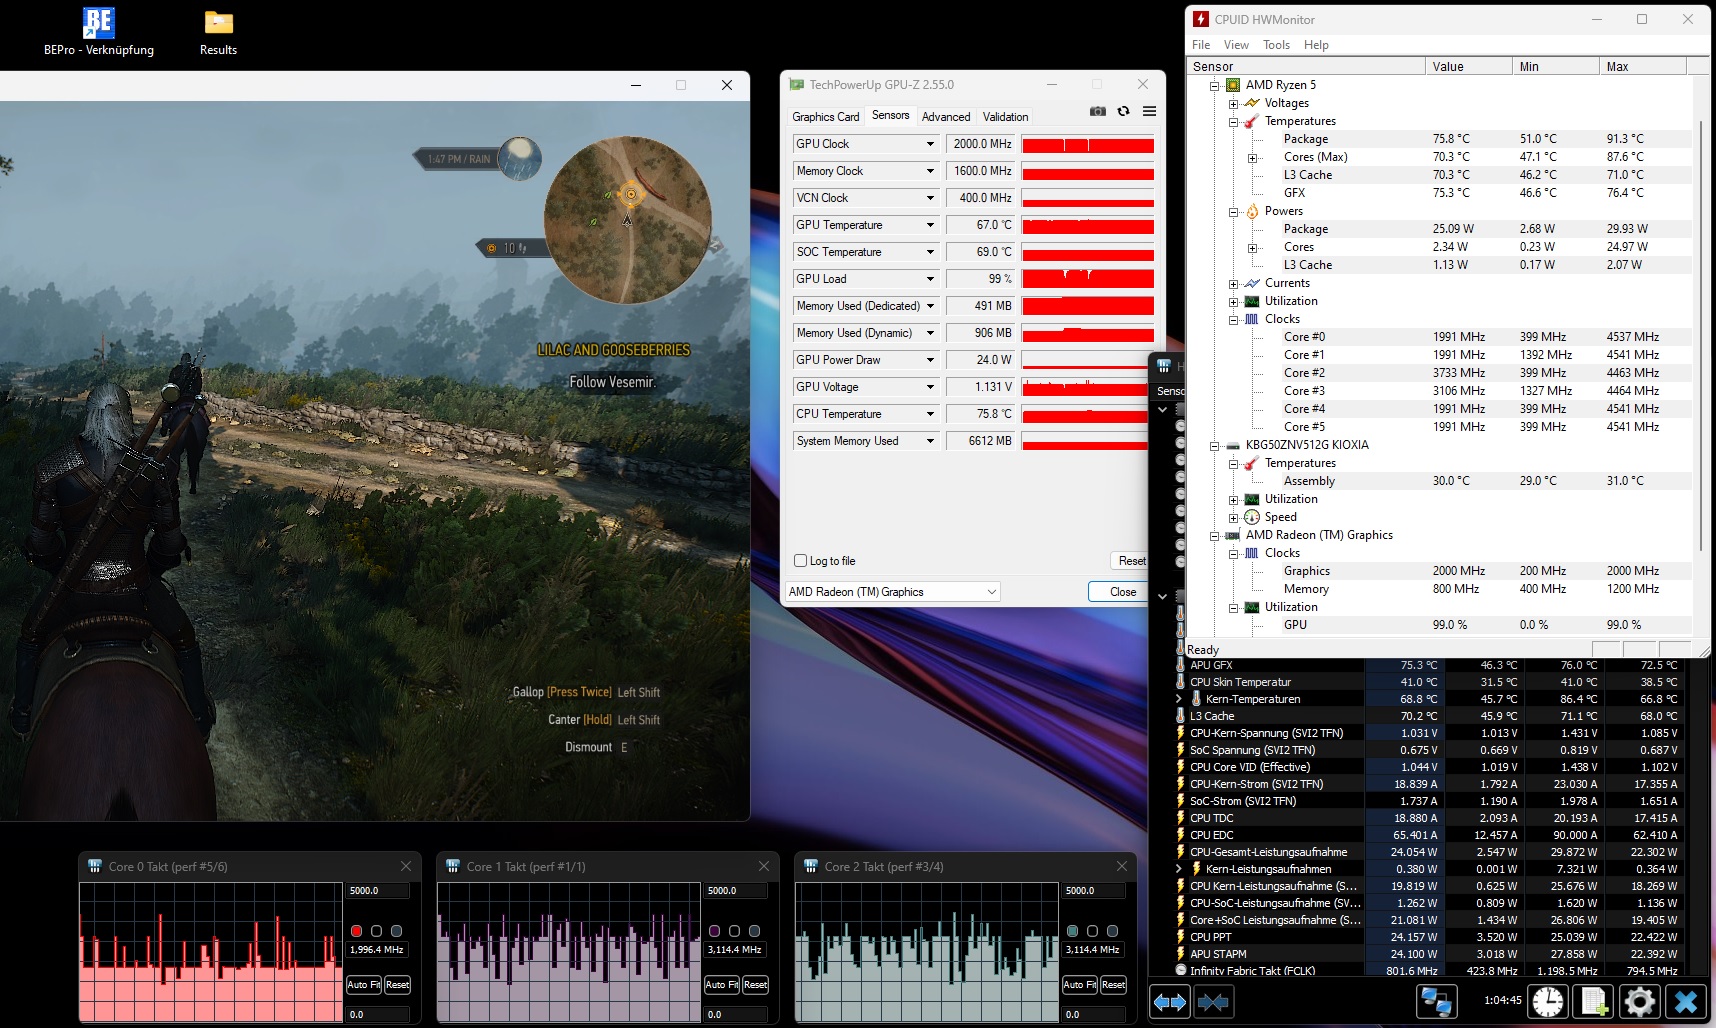Expand Kern-Leistungsaufnahmen row in HWiNFO
Image resolution: width=1716 pixels, height=1028 pixels.
coord(1180,869)
